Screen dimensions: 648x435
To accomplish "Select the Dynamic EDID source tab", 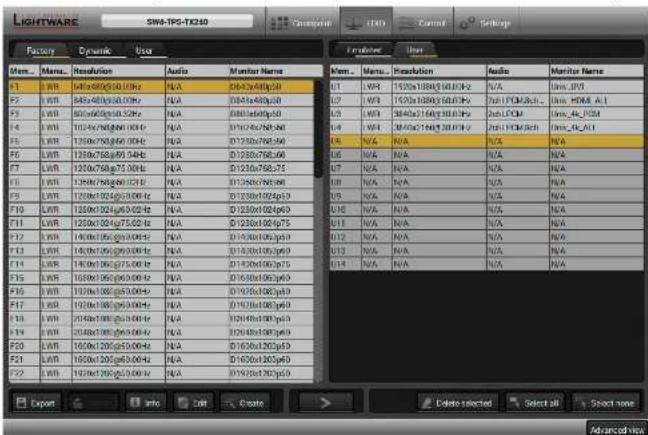I will [95, 50].
